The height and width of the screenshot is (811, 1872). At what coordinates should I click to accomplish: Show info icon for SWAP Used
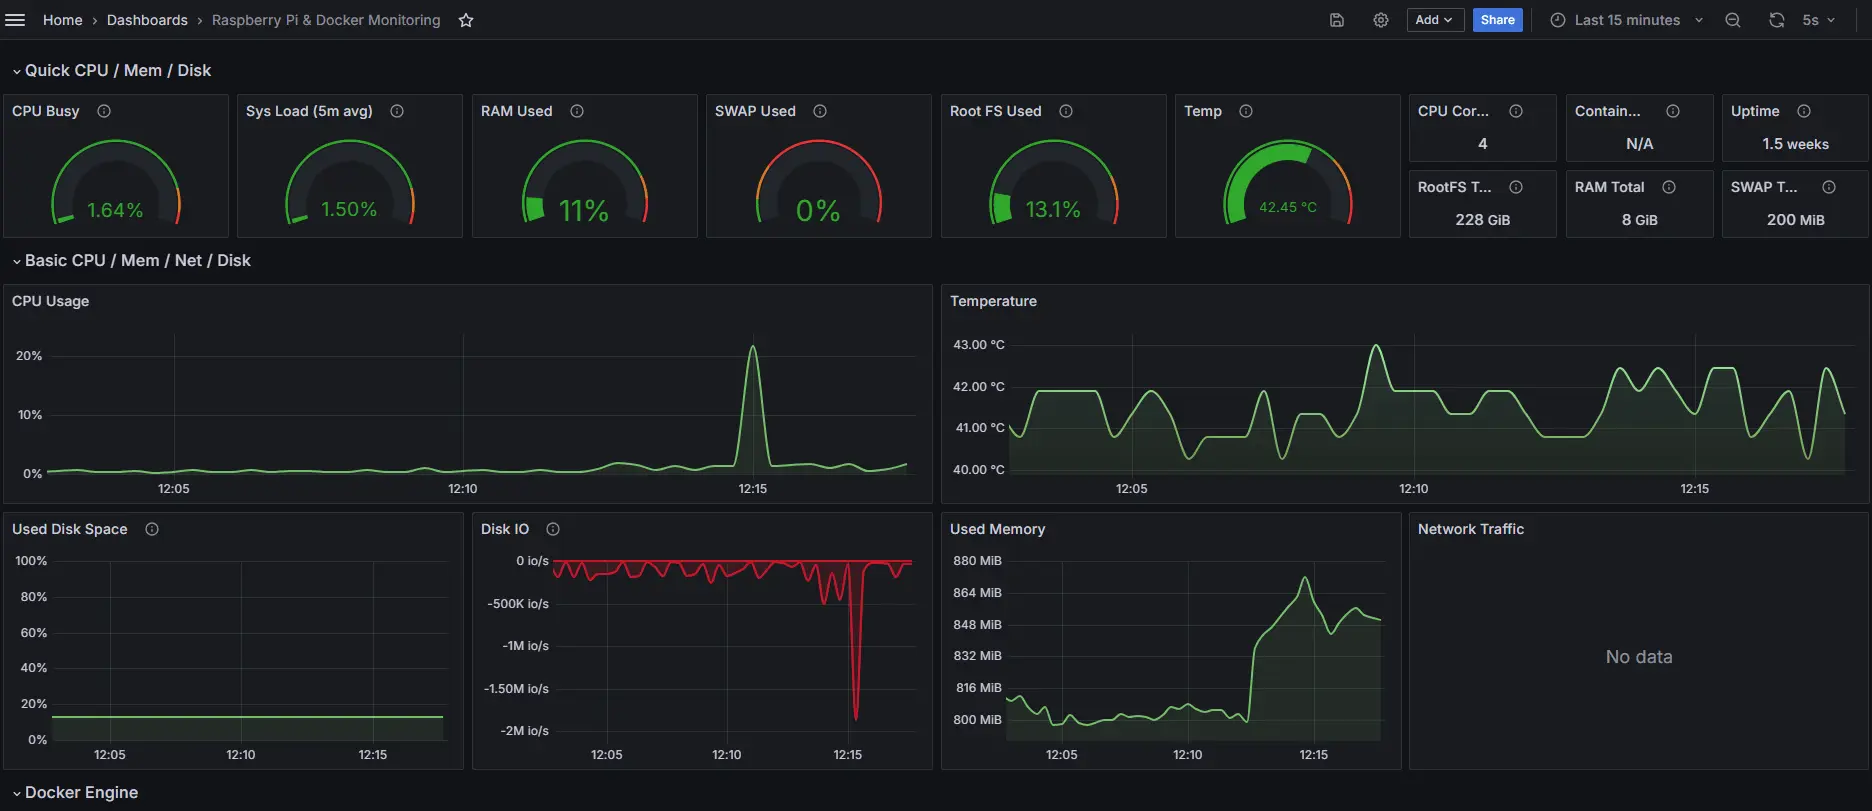coord(820,111)
